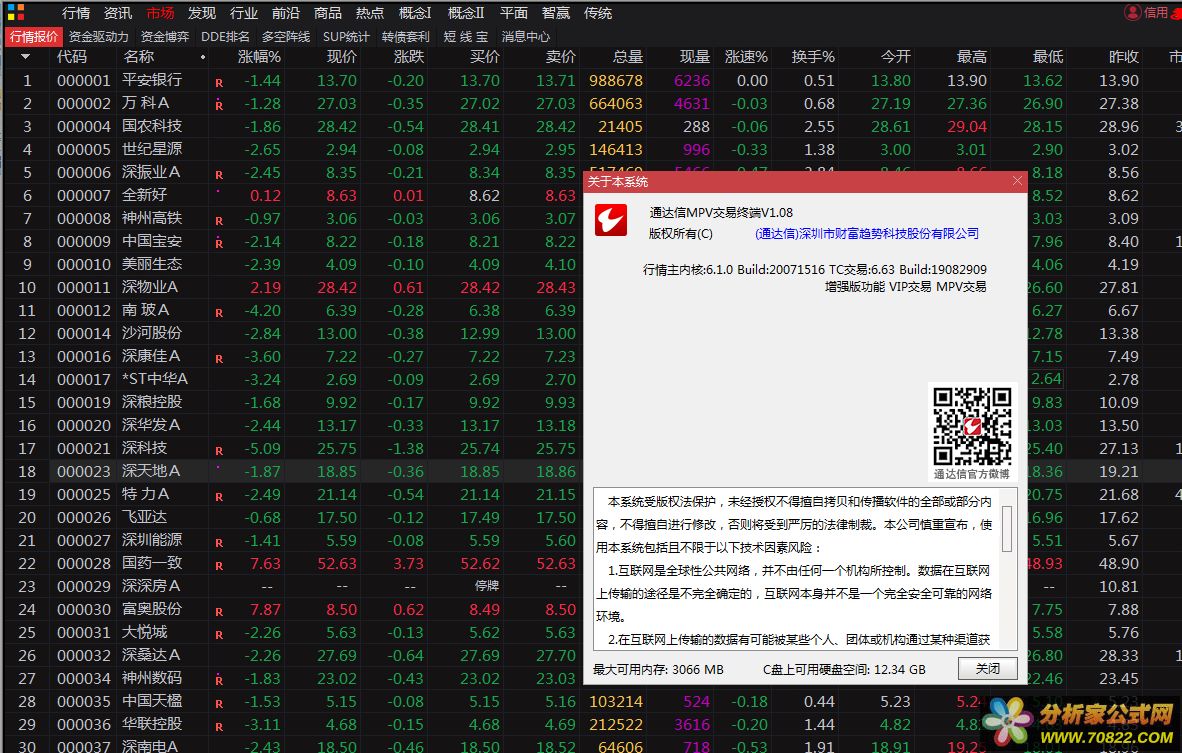This screenshot has height=753, width=1182.
Task: Open the 传统 menu
Action: [598, 13]
